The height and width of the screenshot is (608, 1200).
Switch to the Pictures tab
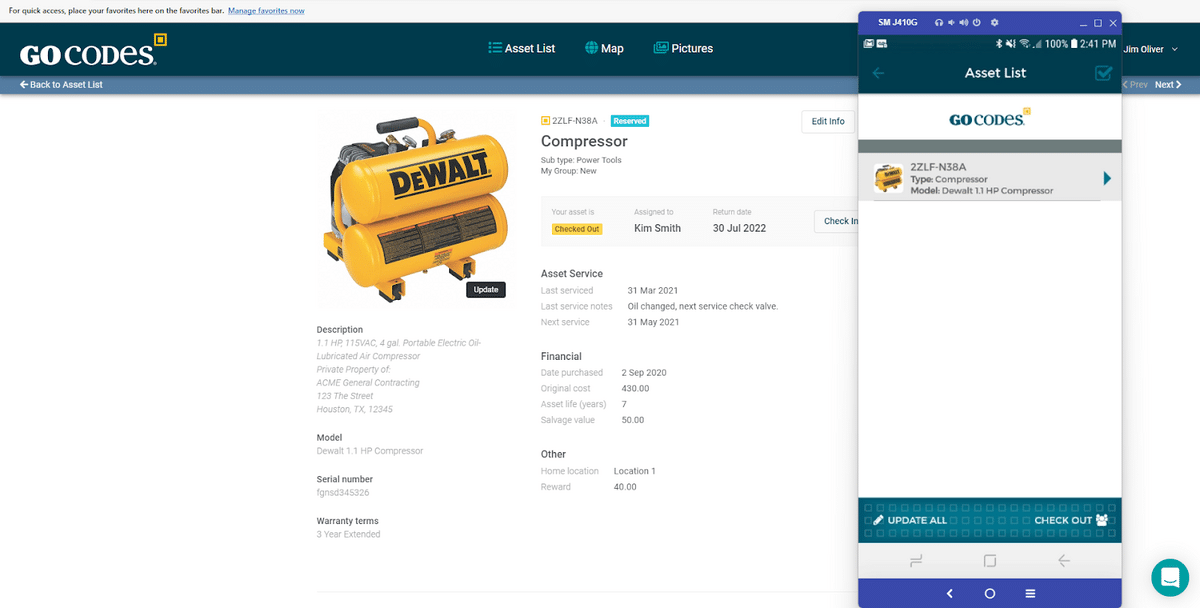[x=683, y=48]
